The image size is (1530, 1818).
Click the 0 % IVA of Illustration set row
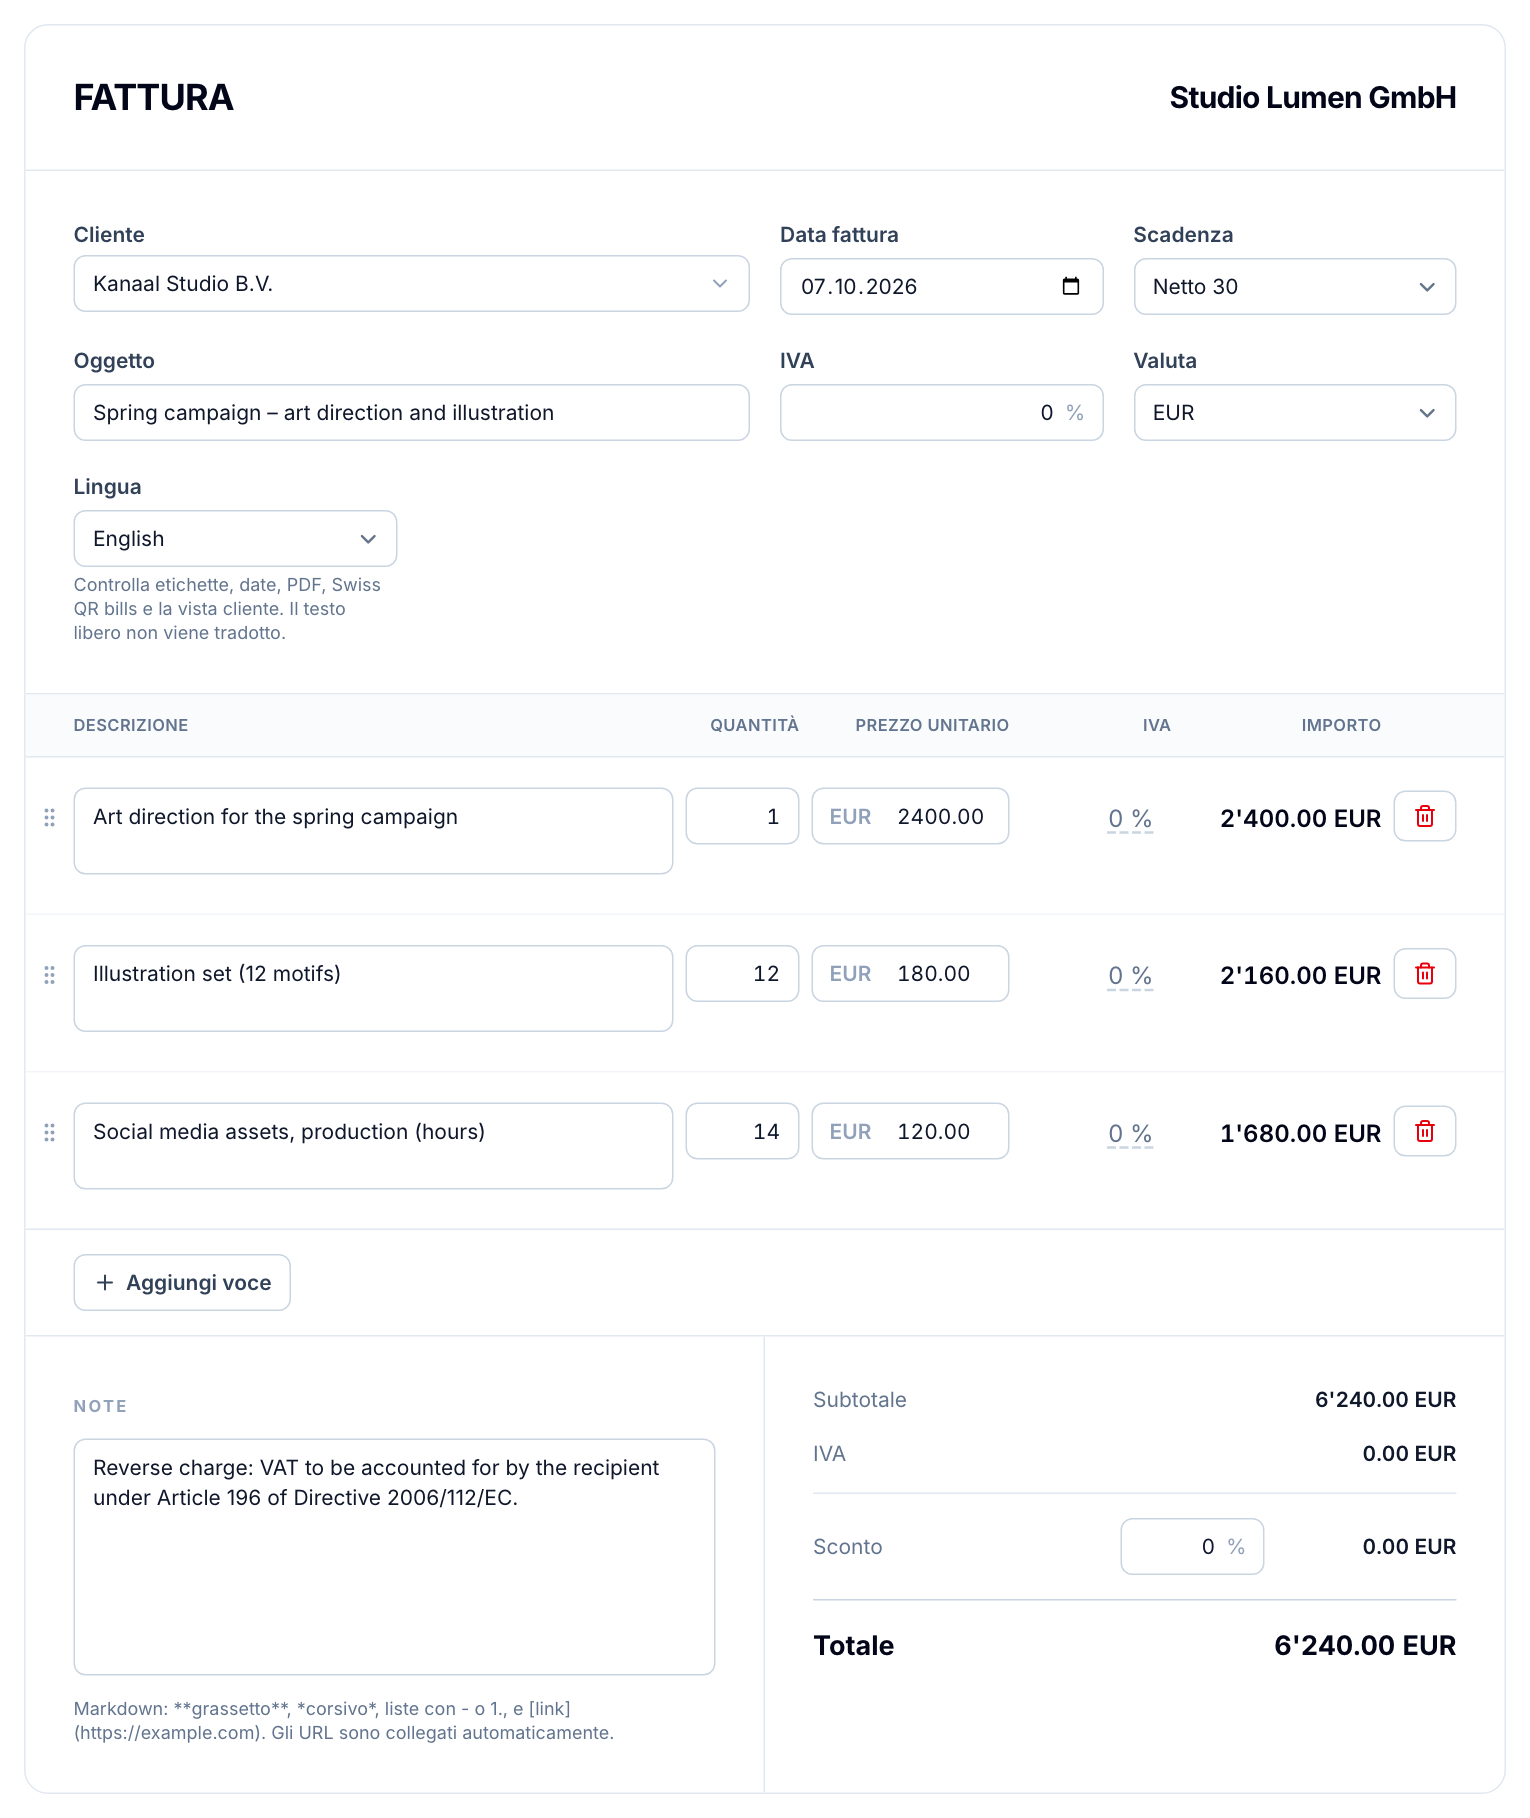1130,976
